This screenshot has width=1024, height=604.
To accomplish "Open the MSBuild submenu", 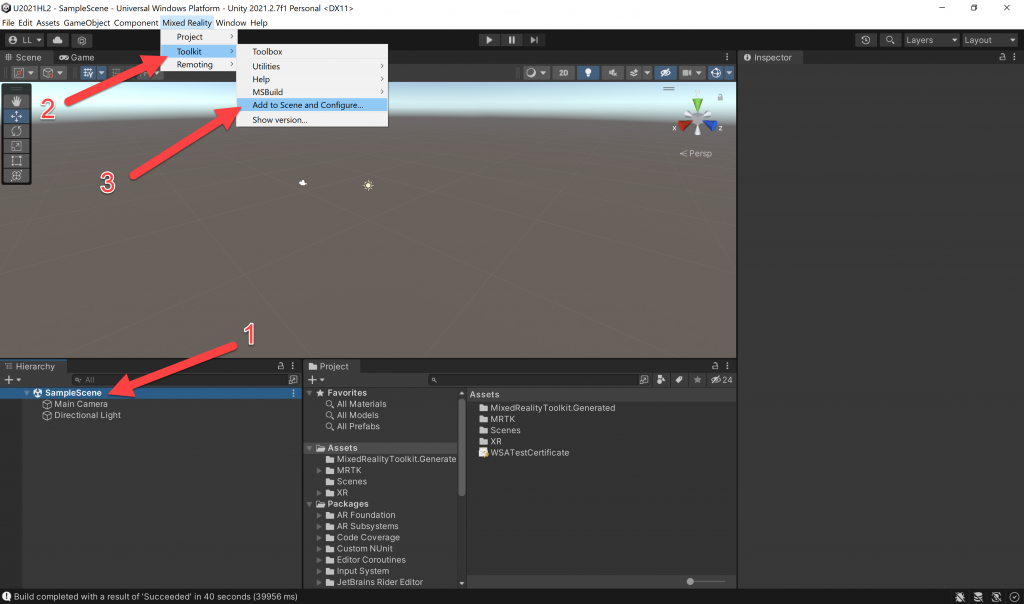I will point(312,92).
